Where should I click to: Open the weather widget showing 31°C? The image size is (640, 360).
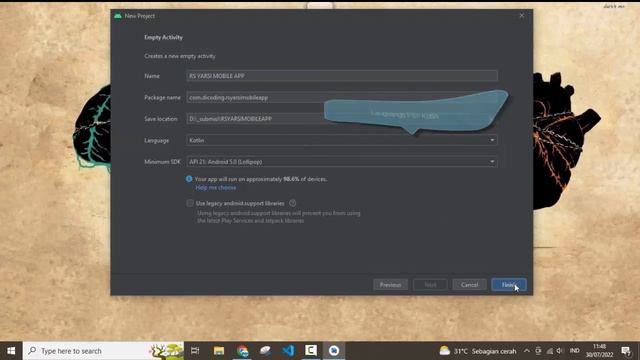pos(478,351)
